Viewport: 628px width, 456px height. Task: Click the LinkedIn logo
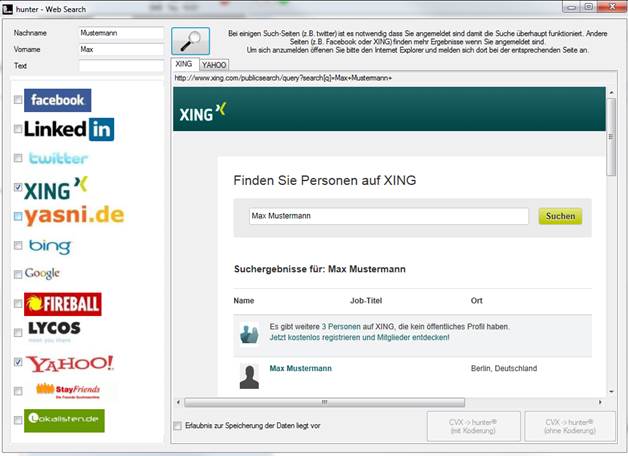click(69, 129)
